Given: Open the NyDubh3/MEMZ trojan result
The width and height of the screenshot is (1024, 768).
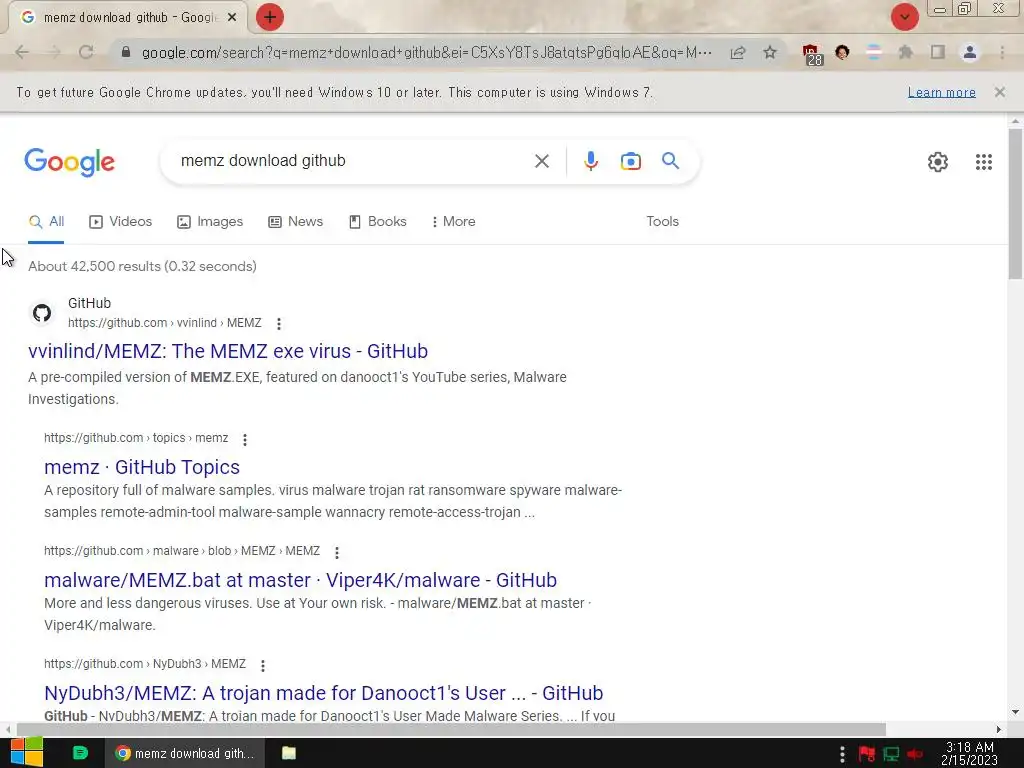Looking at the screenshot, I should 323,693.
